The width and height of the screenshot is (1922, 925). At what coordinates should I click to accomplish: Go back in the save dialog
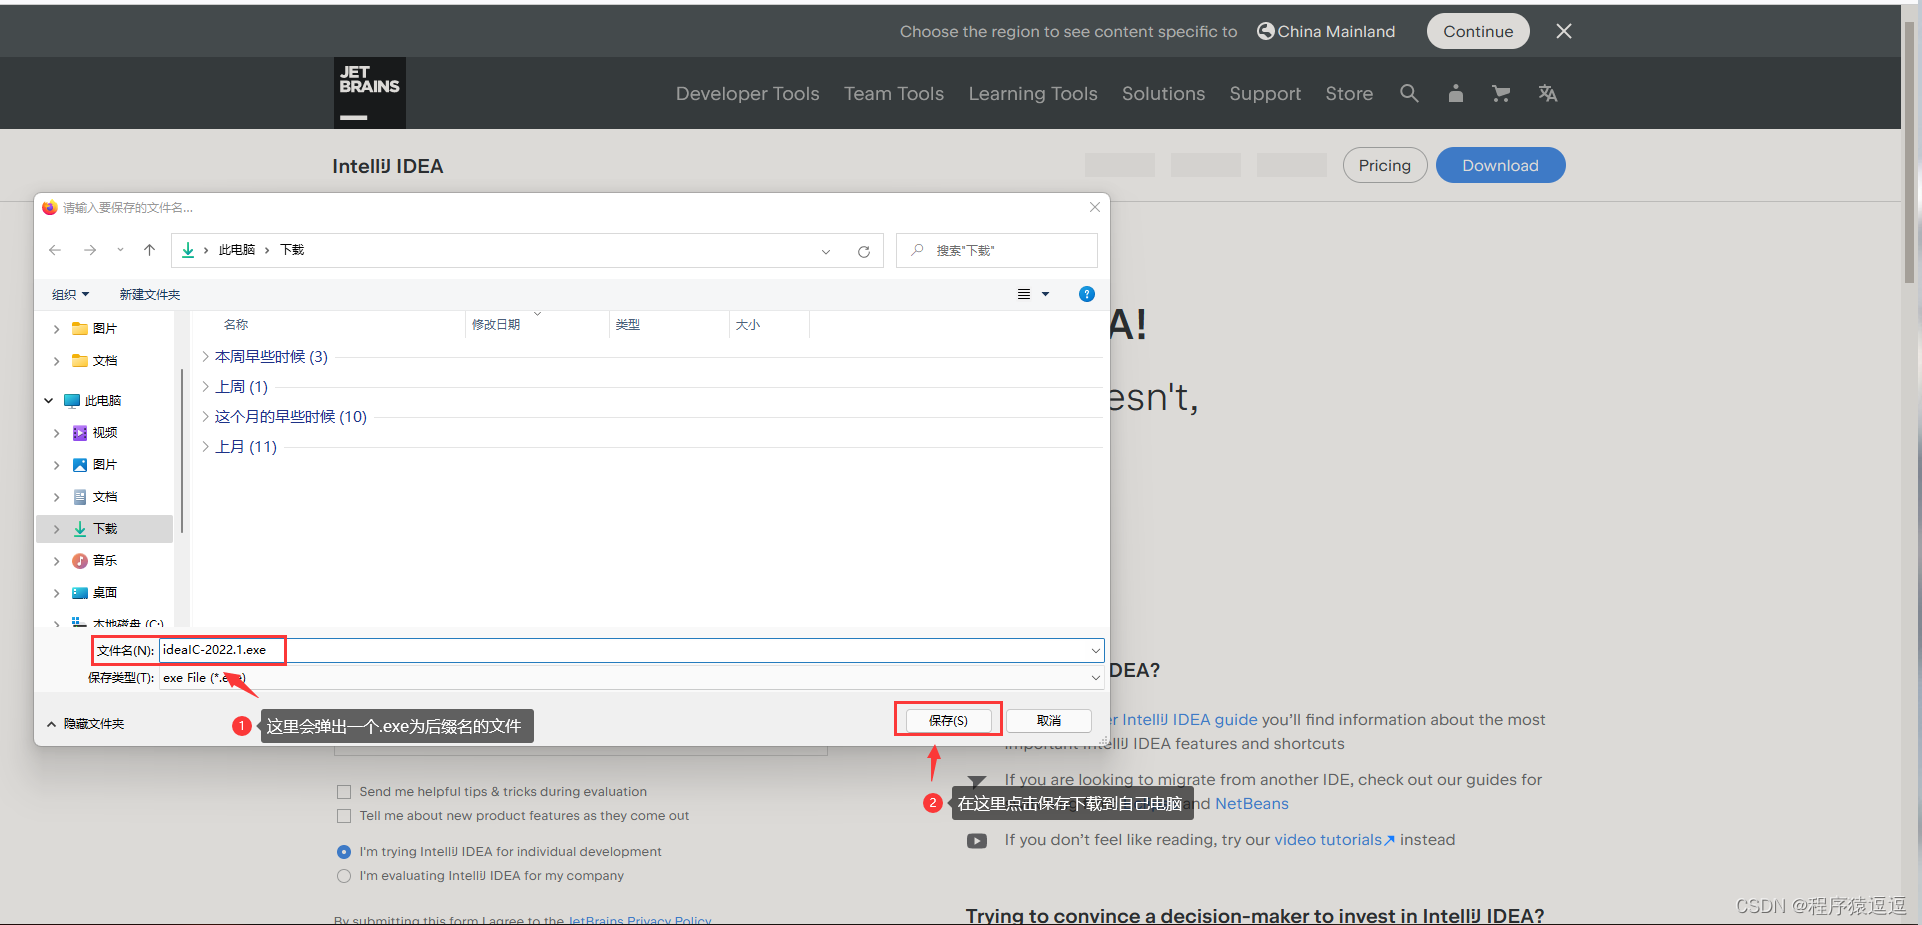click(55, 250)
